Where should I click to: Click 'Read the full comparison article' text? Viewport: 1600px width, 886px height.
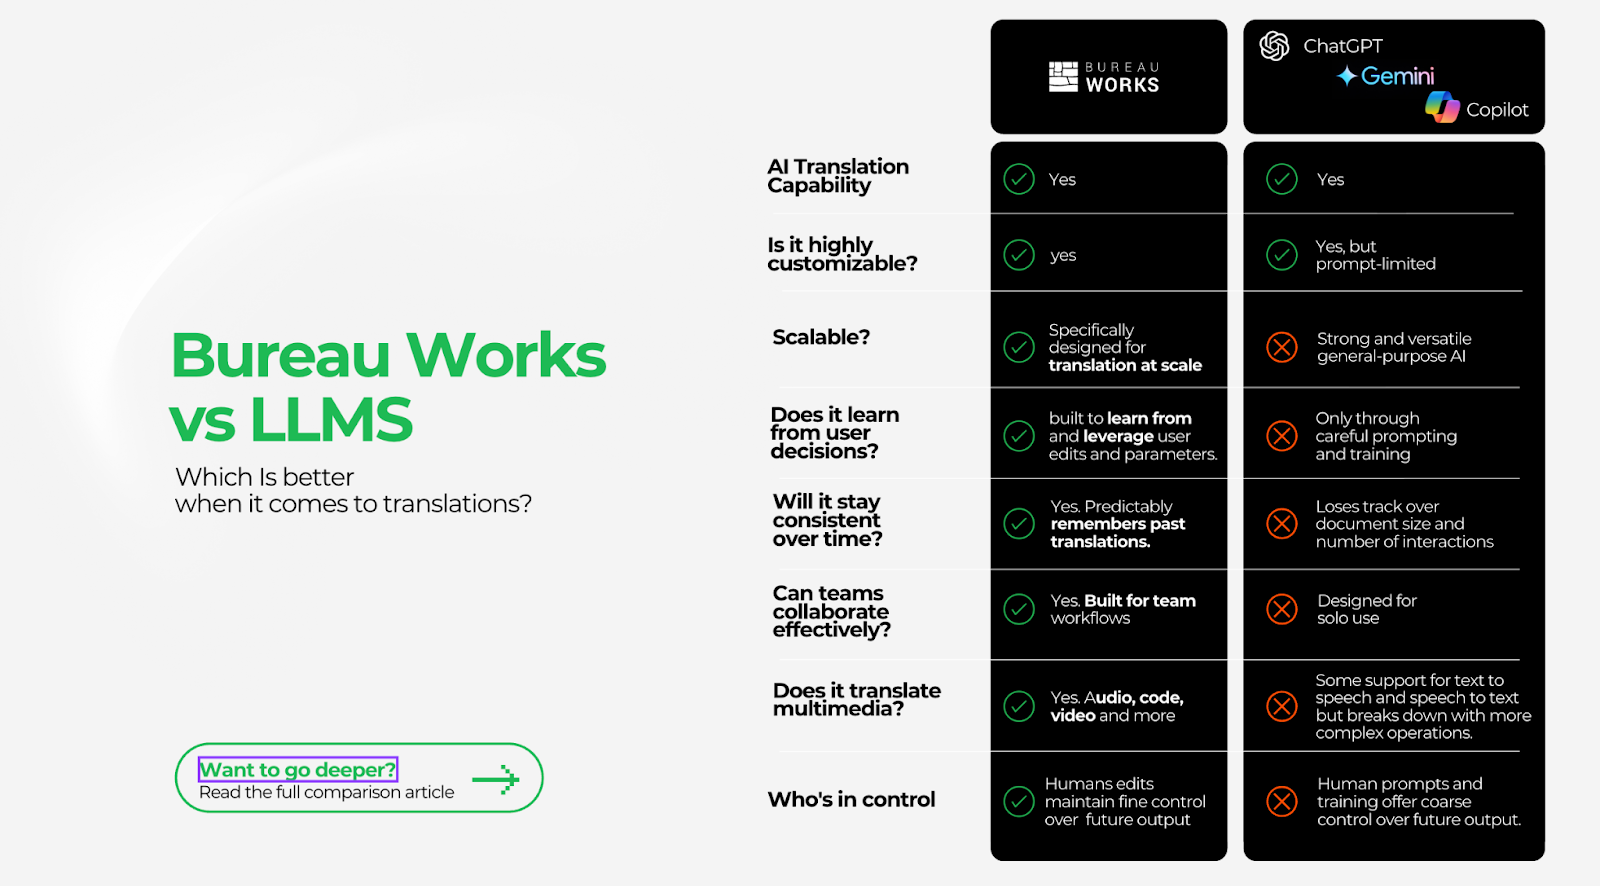pyautogui.click(x=326, y=792)
